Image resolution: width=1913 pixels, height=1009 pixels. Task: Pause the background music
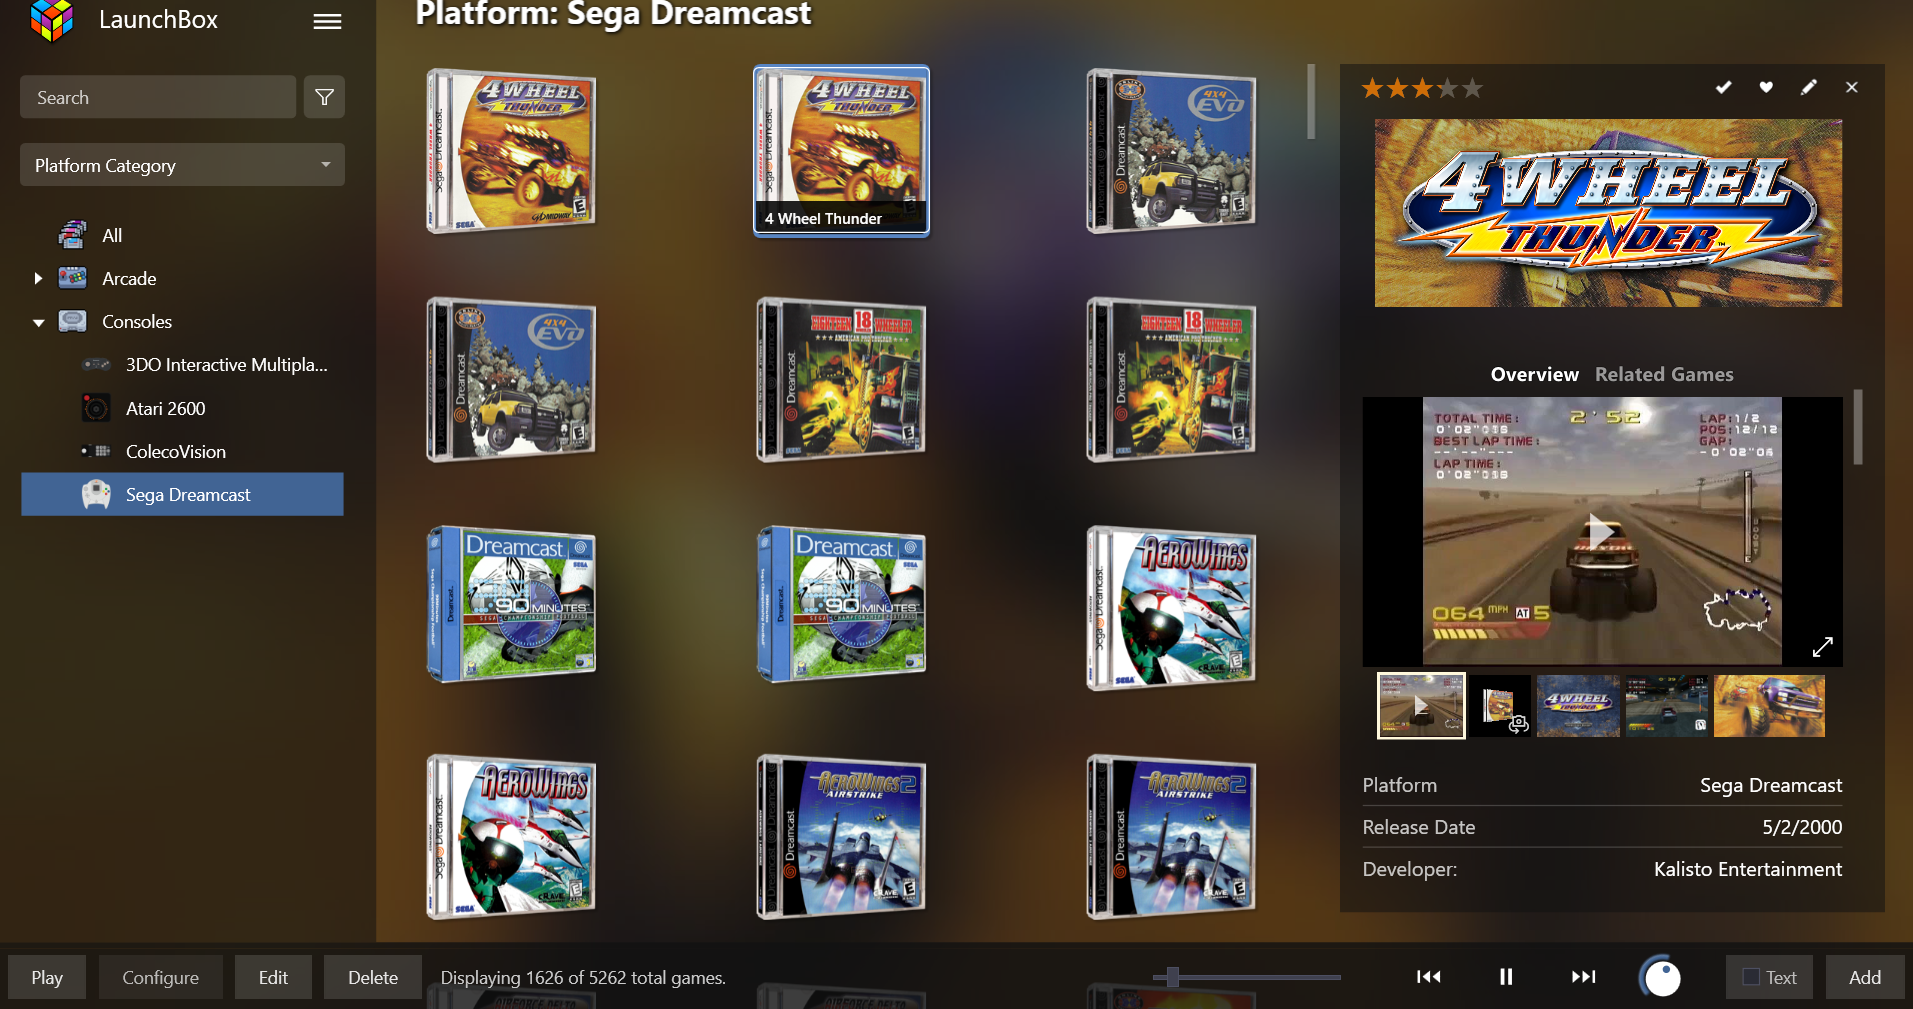(x=1505, y=977)
